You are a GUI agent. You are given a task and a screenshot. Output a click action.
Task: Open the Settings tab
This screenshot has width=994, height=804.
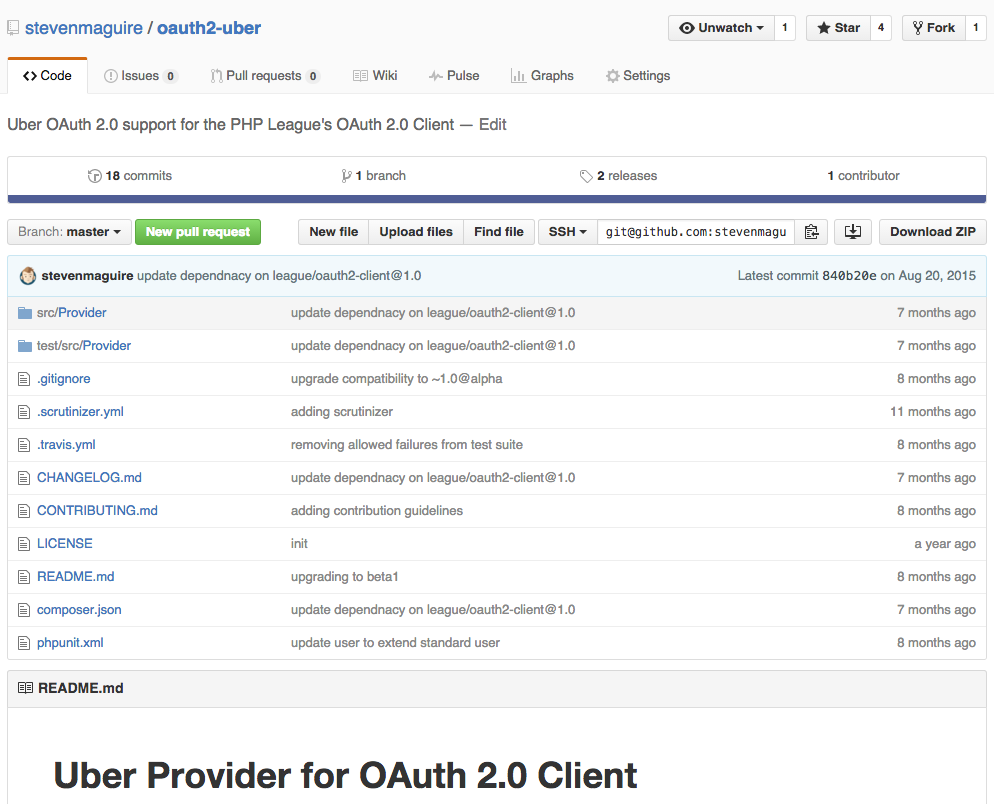point(638,75)
